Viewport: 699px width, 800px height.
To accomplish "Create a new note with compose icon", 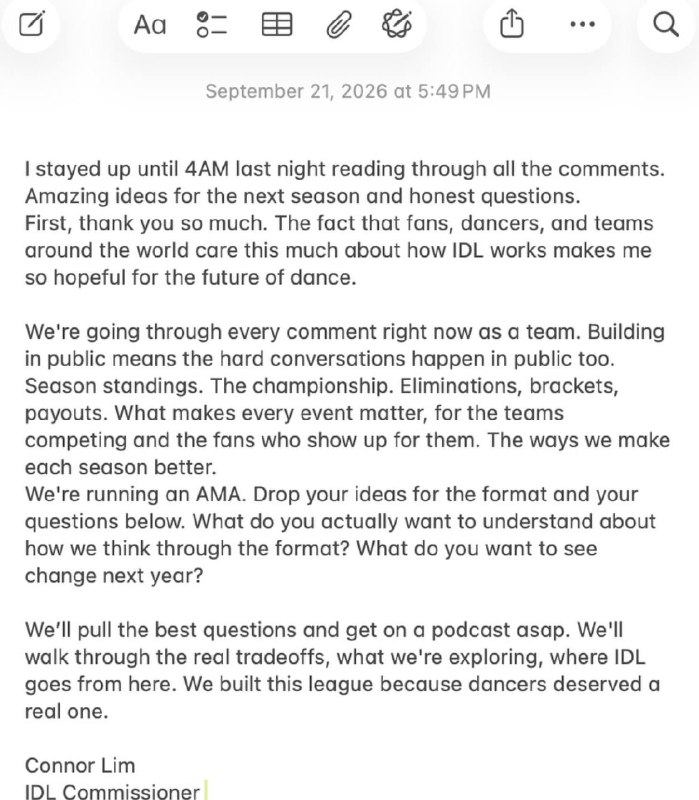I will [x=32, y=24].
